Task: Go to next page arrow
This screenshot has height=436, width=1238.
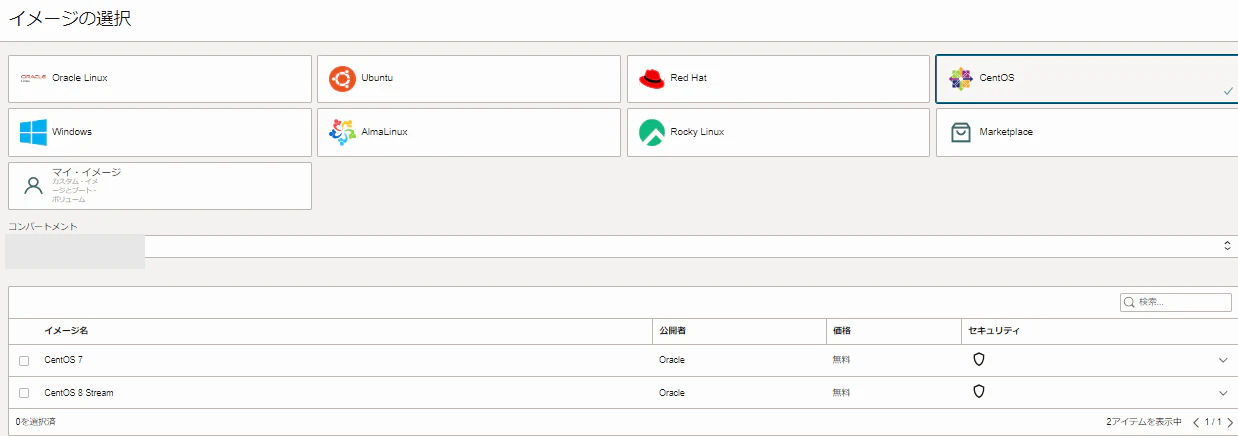Action: pyautogui.click(x=1230, y=423)
